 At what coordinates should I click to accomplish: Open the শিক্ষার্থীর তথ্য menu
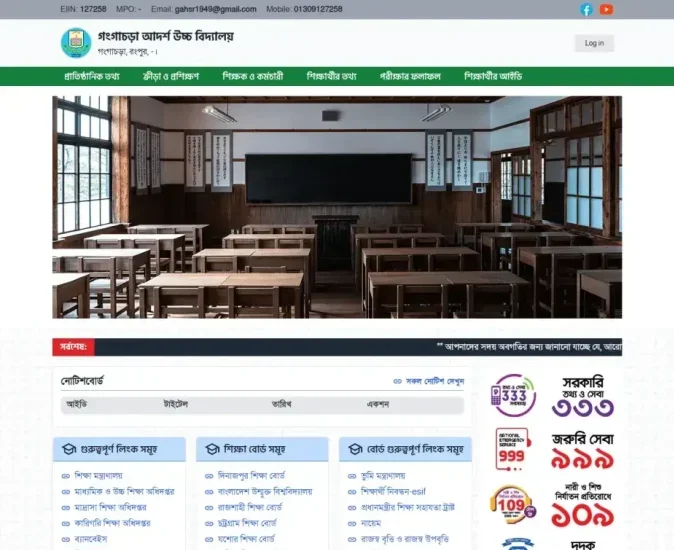(x=331, y=76)
